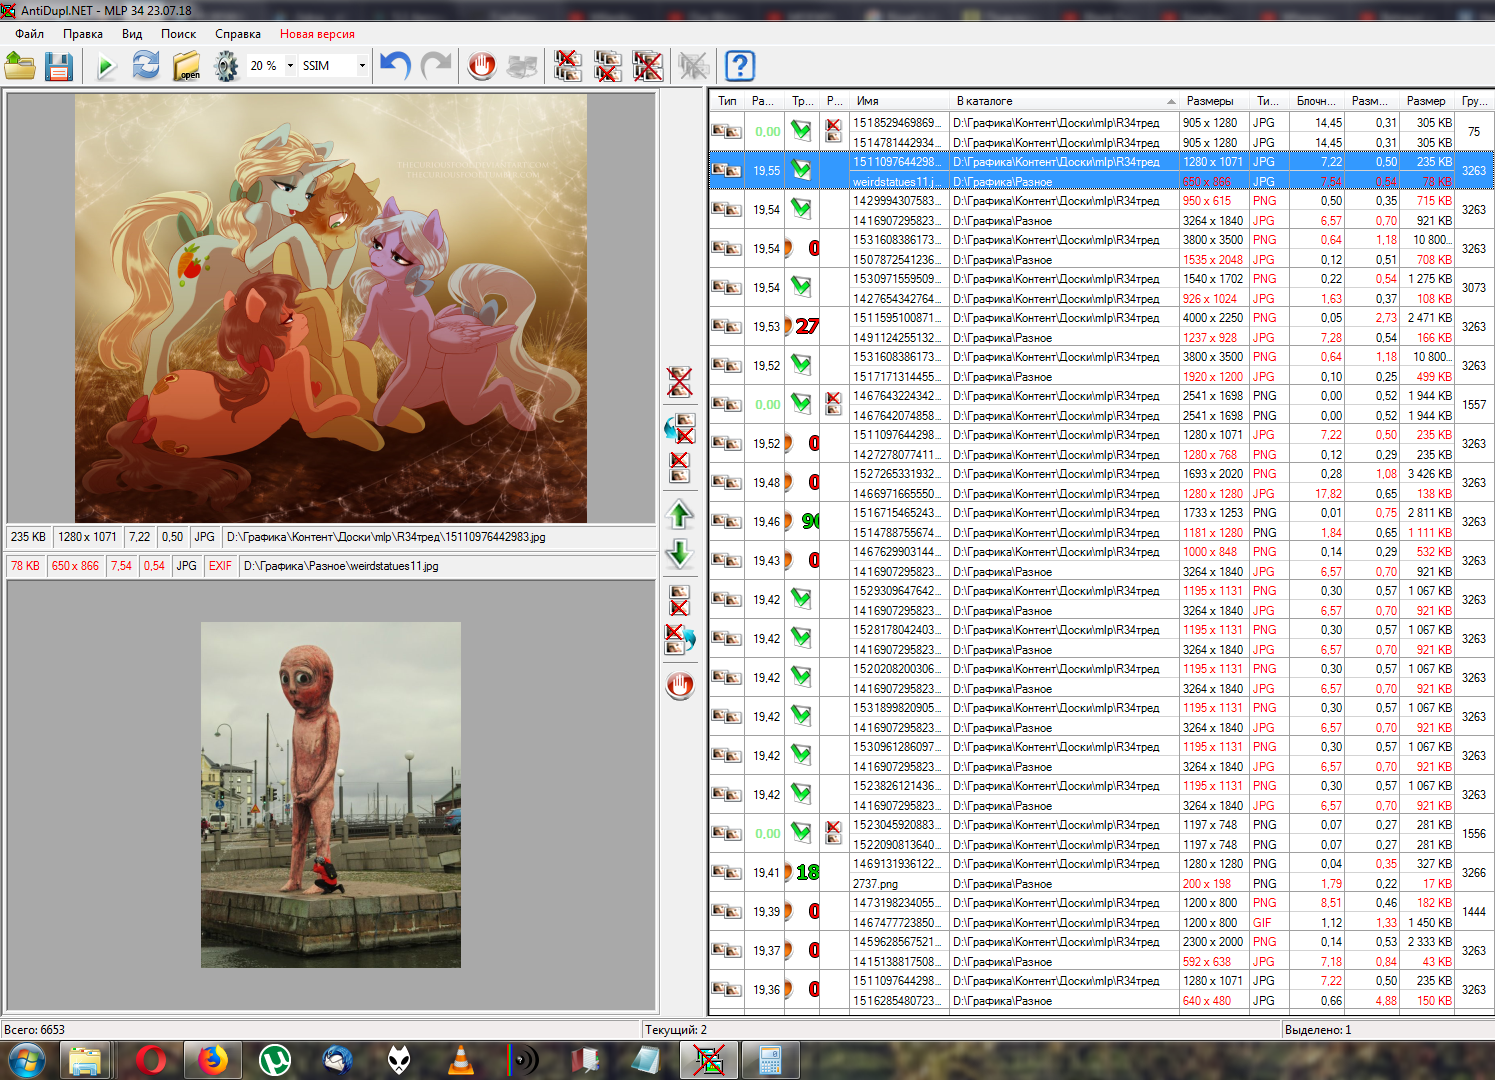
Task: Go to previous result with the green up arrow
Action: [x=680, y=515]
